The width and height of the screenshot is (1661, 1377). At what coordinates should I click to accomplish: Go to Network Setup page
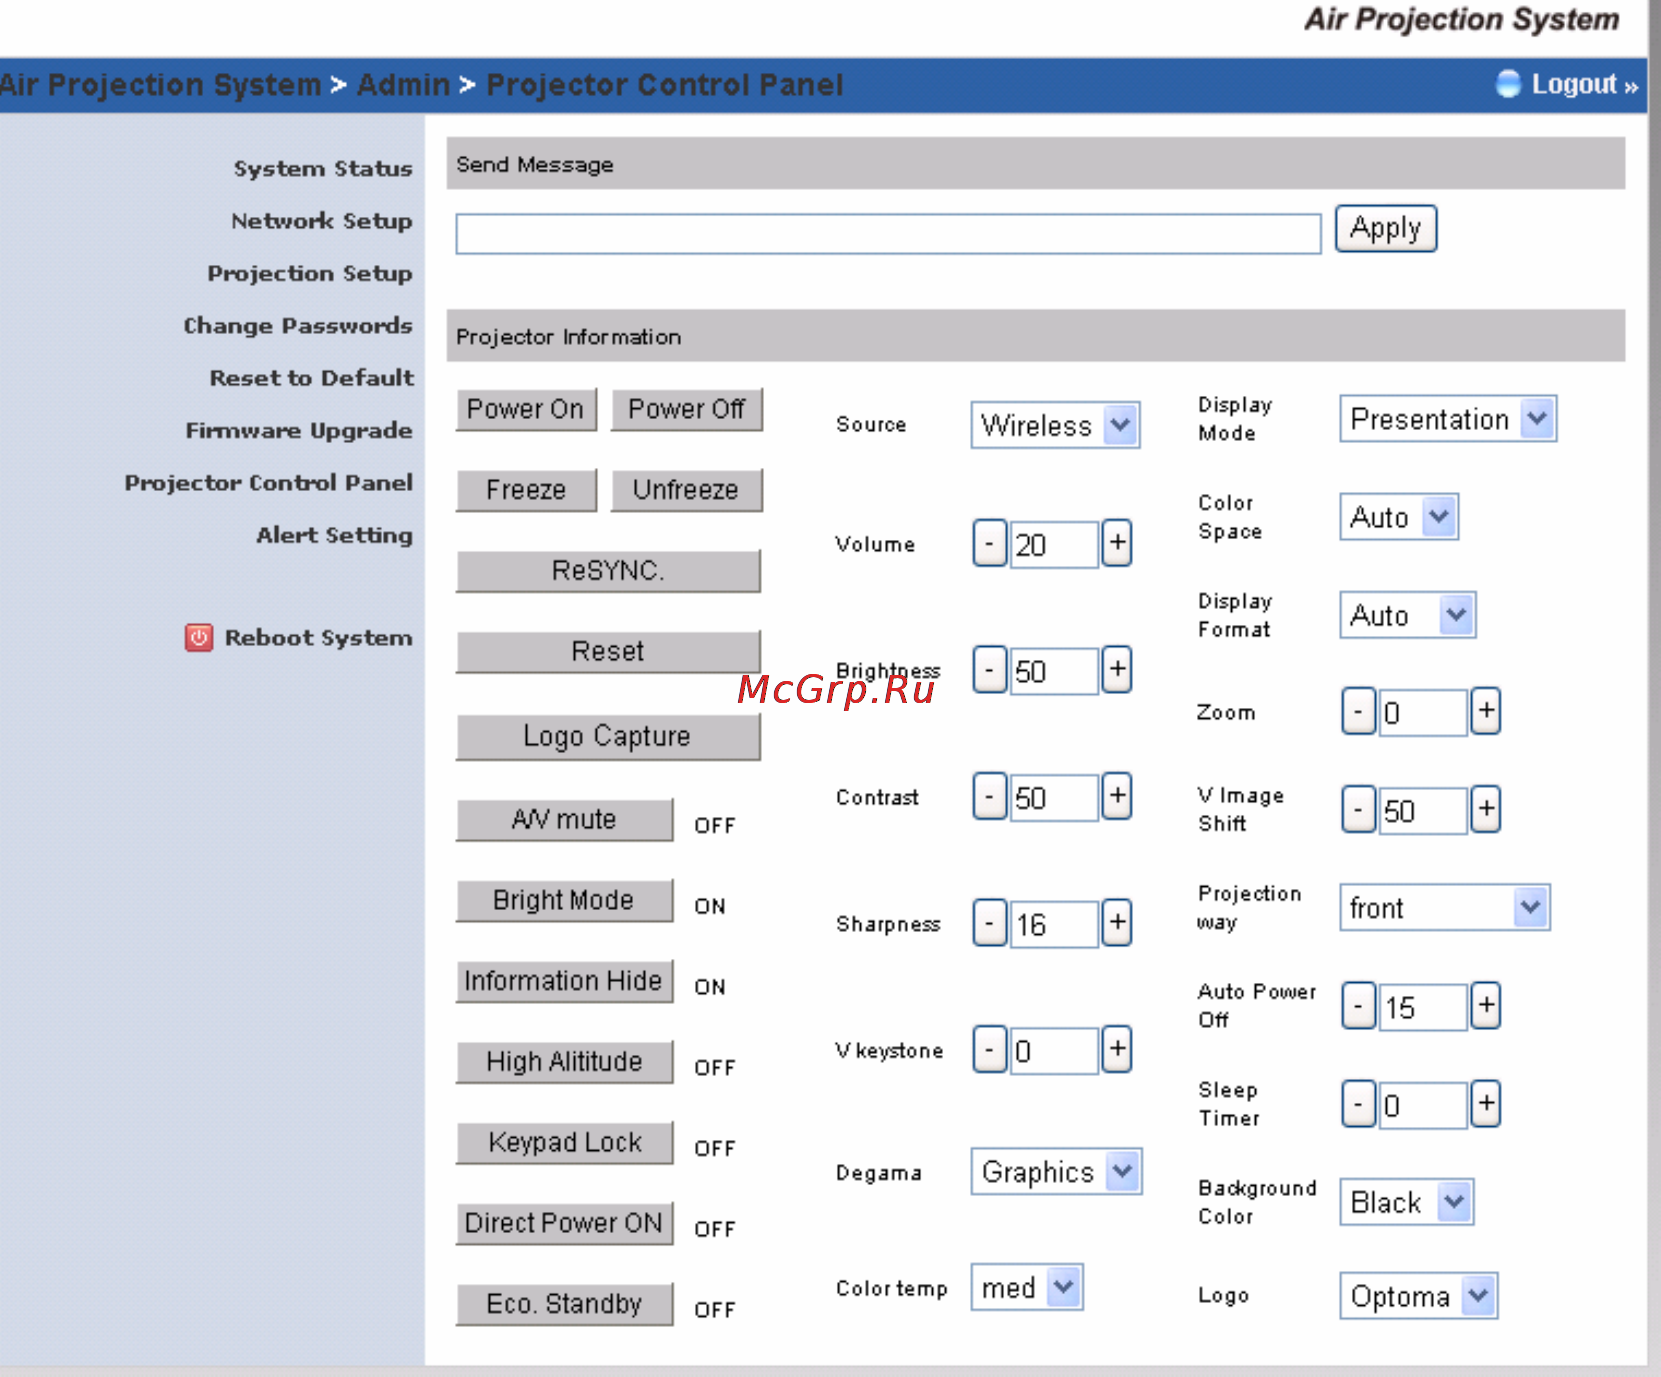pos(322,221)
